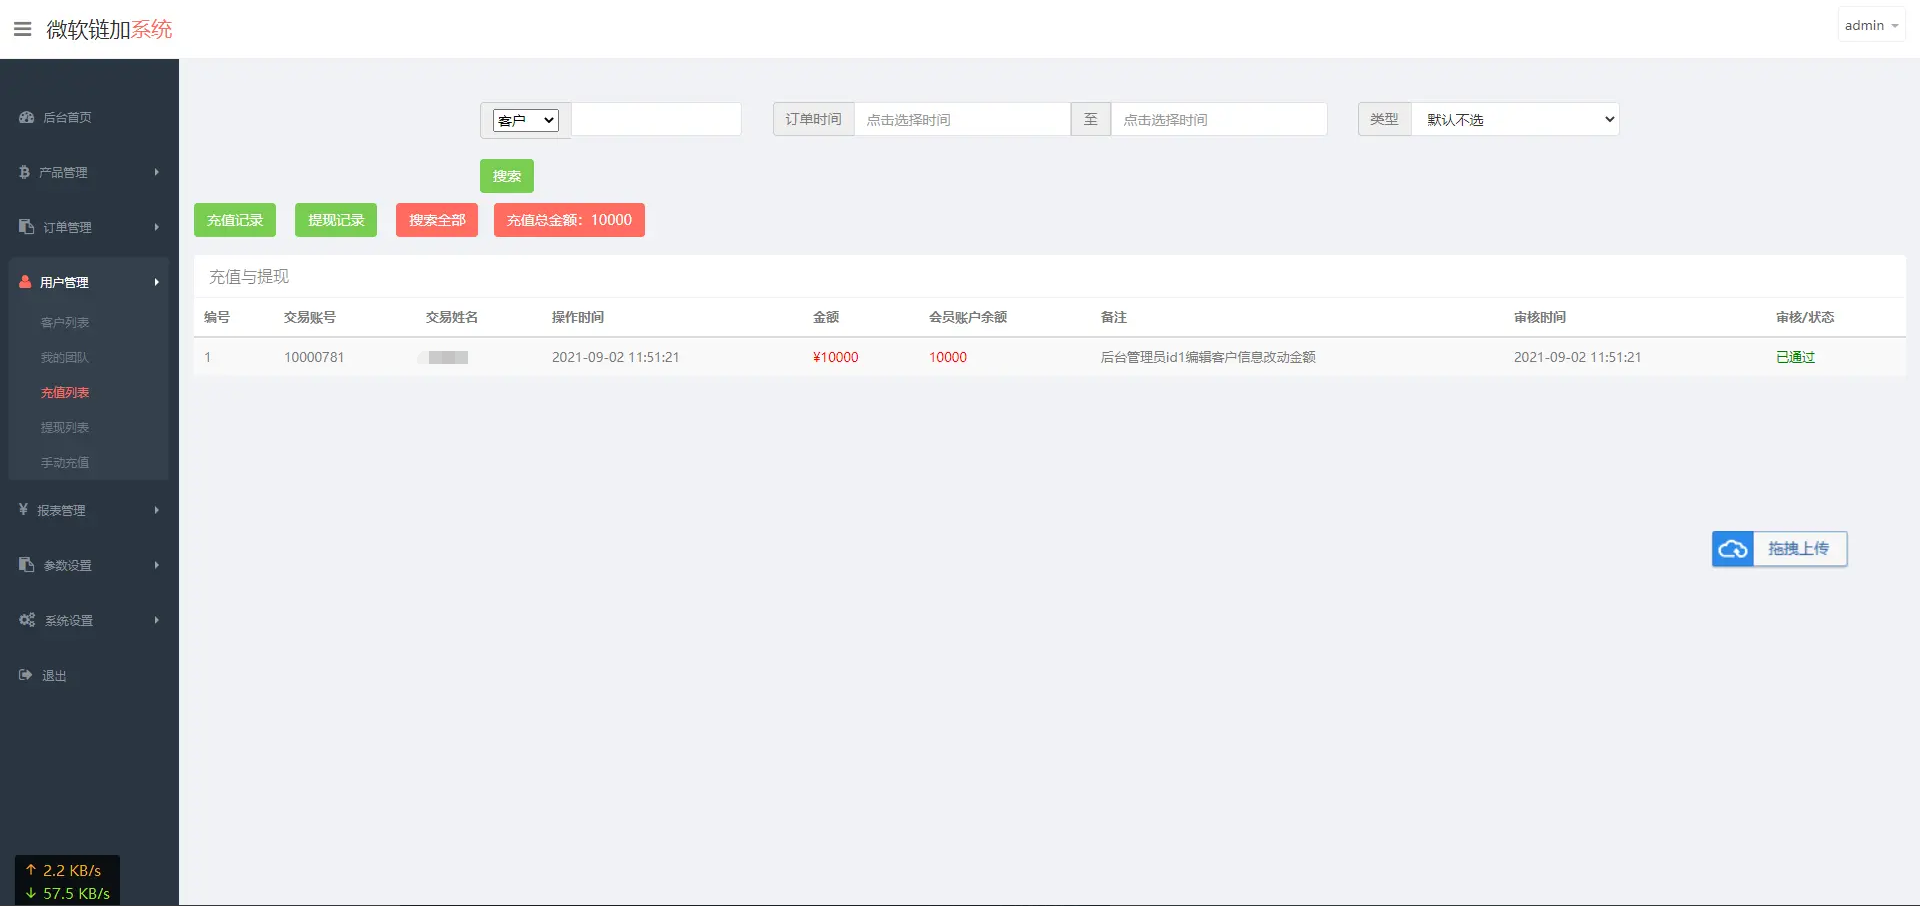This screenshot has width=1920, height=906.
Task: Select 手动充值 from the sidebar submenu
Action: (64, 462)
